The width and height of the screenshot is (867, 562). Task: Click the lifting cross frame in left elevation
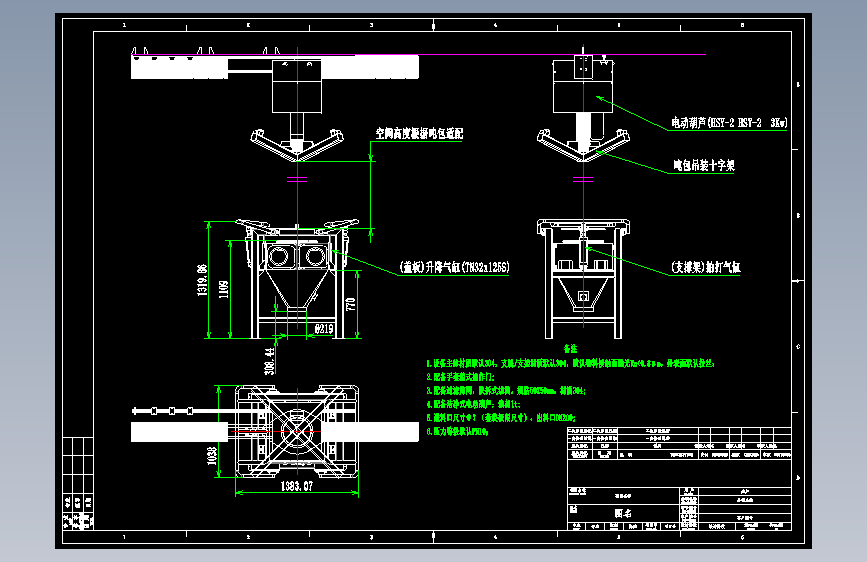[297, 145]
